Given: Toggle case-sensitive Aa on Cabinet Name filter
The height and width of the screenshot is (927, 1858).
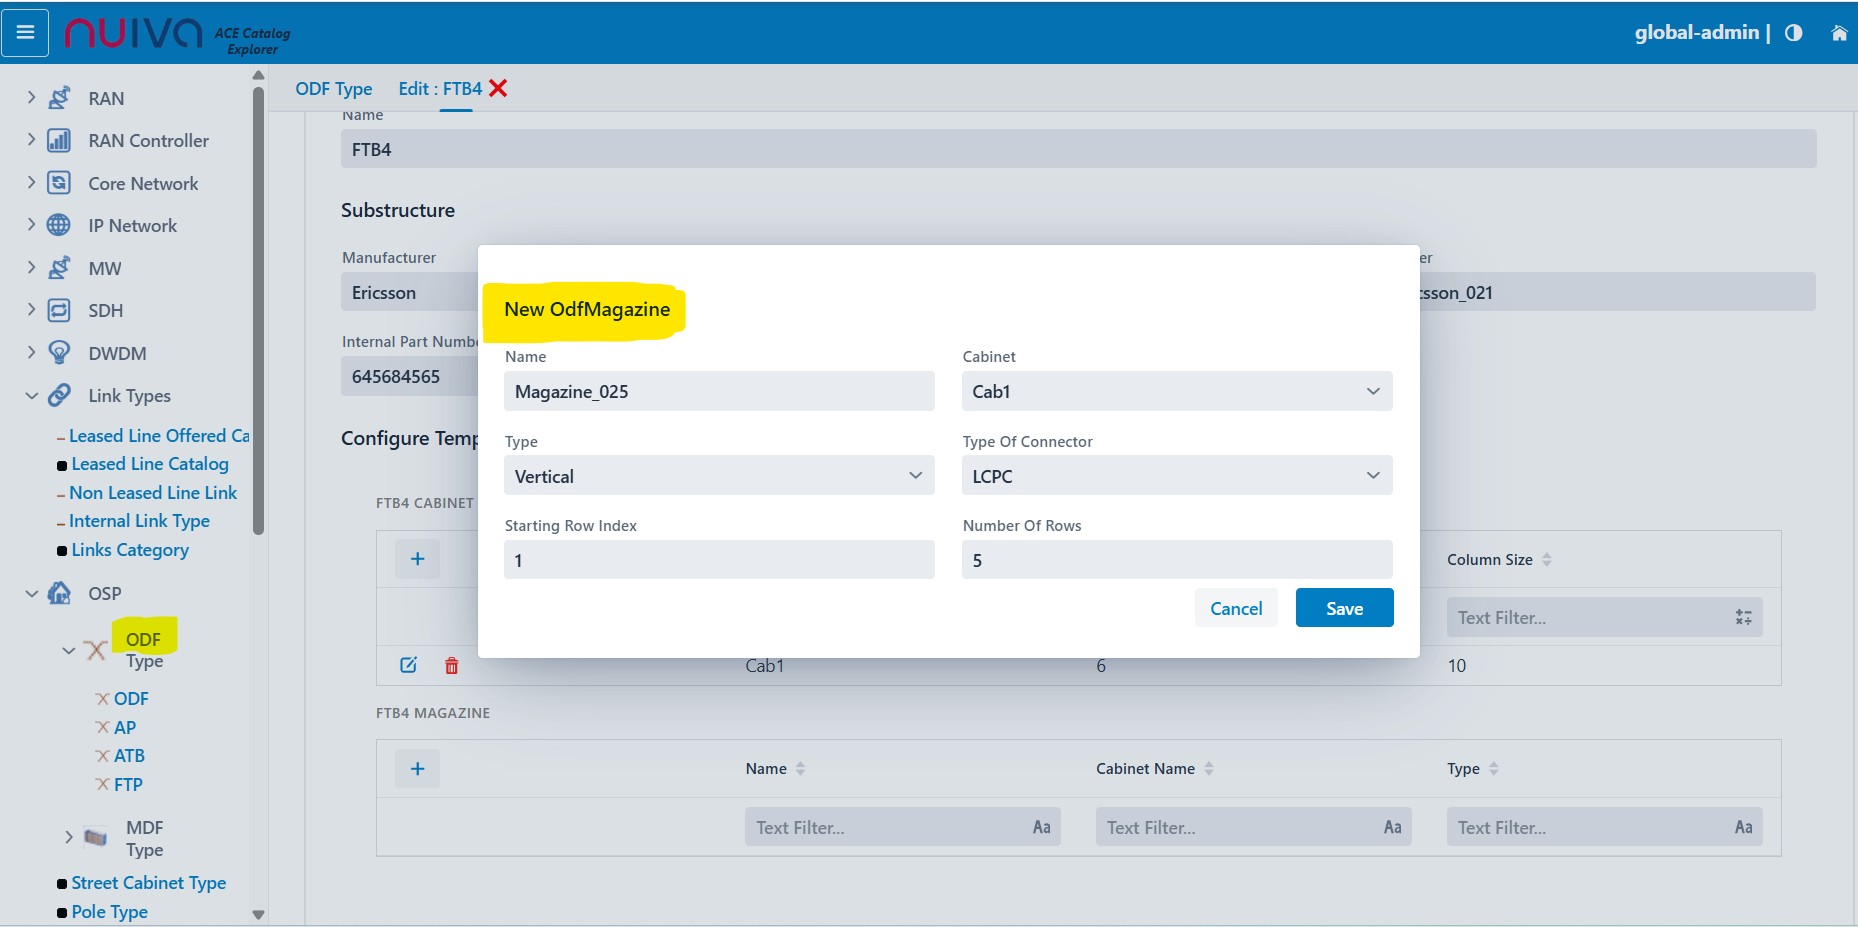Looking at the screenshot, I should point(1392,827).
